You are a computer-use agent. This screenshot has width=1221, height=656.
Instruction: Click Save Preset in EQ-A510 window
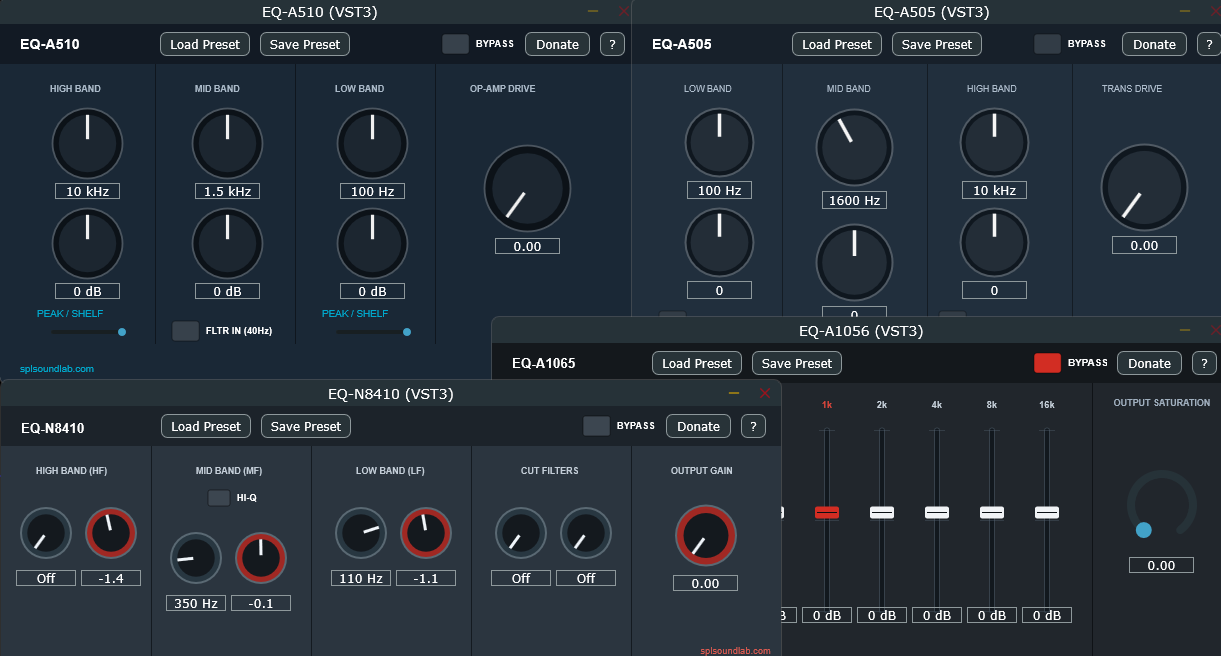(305, 44)
